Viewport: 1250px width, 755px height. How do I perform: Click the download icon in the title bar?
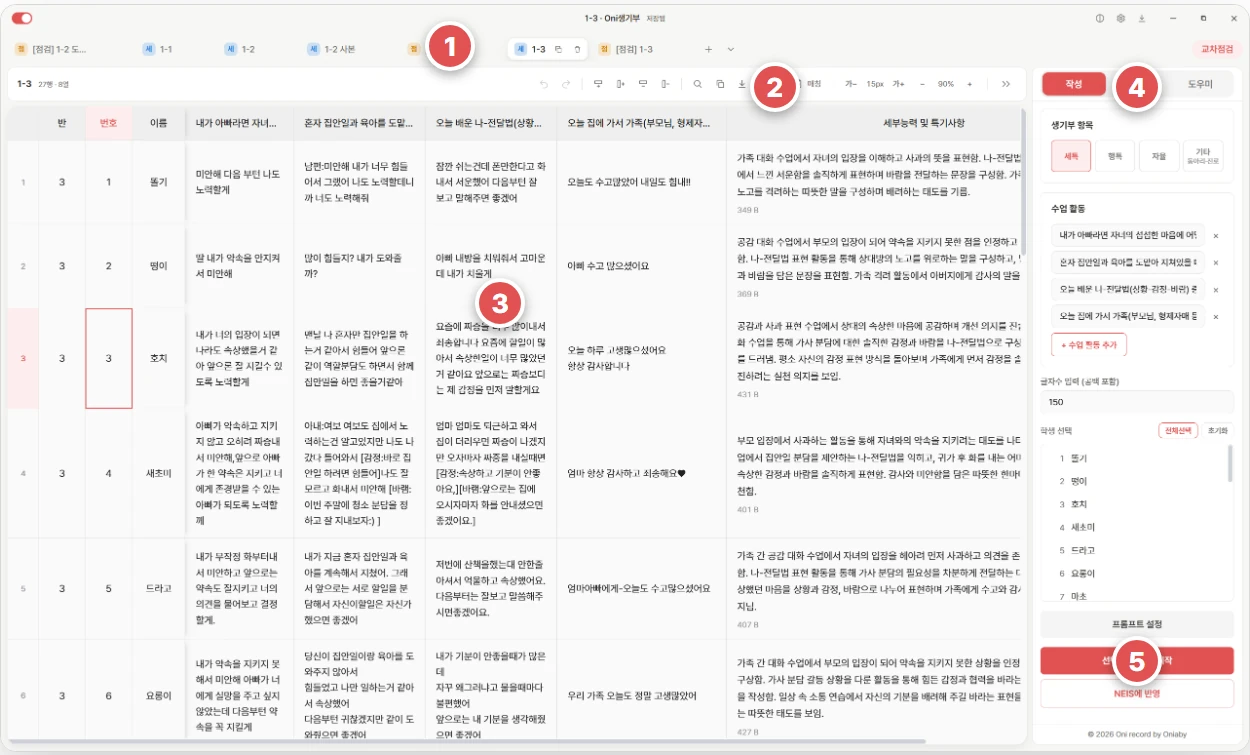click(1142, 18)
